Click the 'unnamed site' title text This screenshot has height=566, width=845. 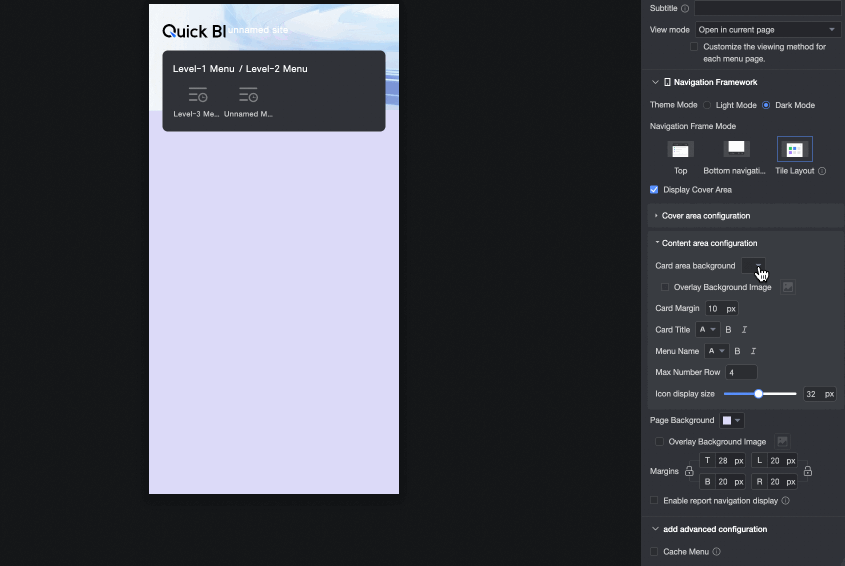258,30
